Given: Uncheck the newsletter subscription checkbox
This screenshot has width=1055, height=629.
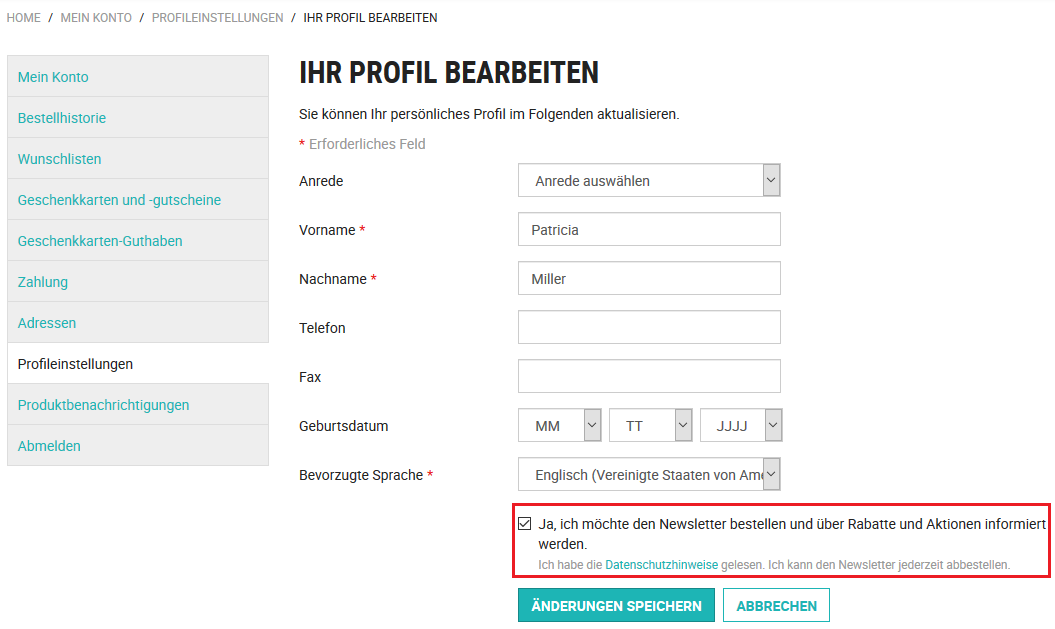Looking at the screenshot, I should [524, 522].
